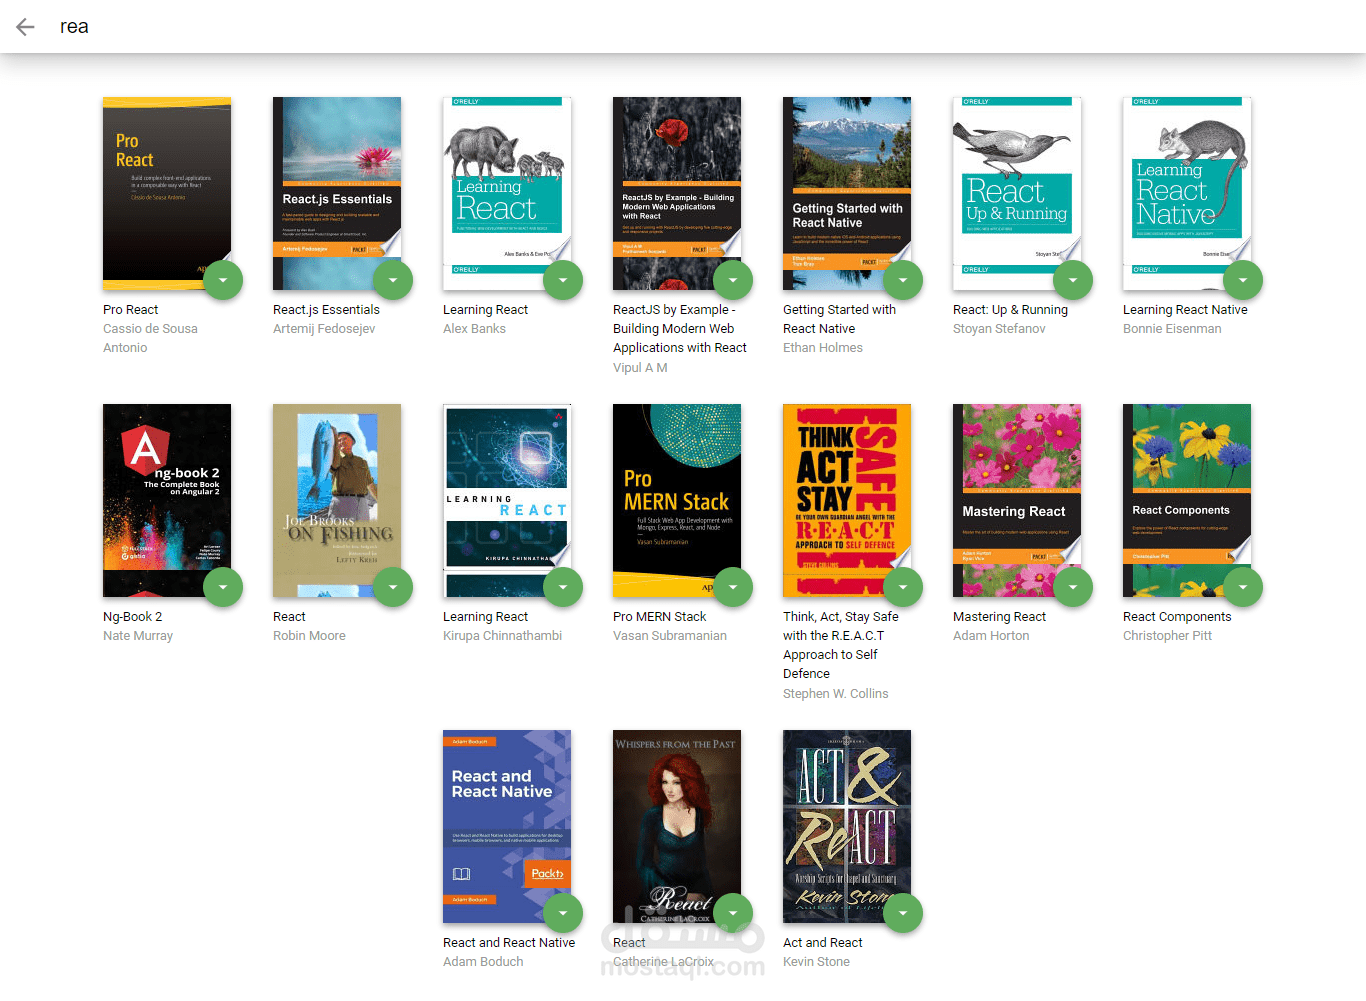Open shelf dropdown on React.js Essentials
Image resolution: width=1366 pixels, height=1001 pixels.
(x=393, y=280)
